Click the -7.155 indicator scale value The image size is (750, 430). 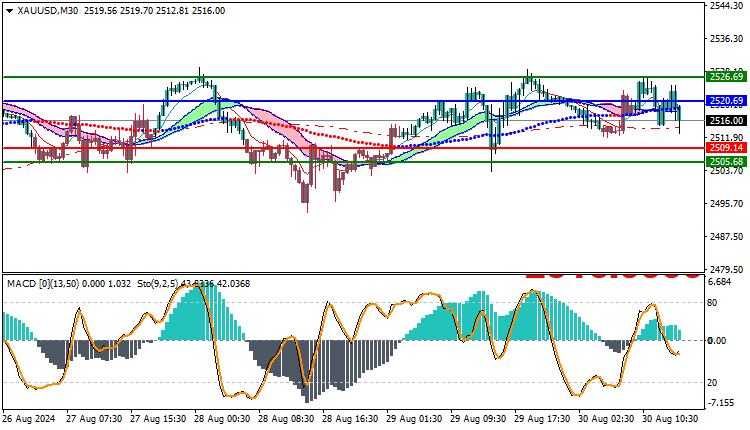point(721,403)
